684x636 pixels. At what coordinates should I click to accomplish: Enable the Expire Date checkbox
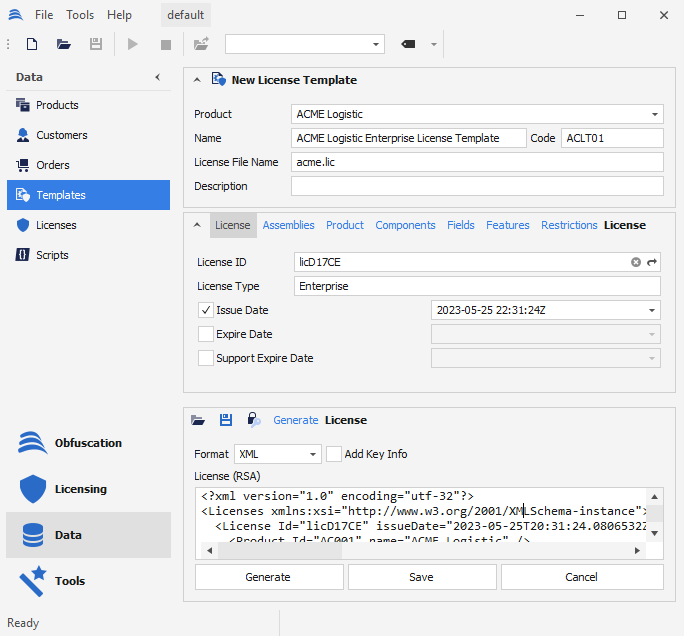[x=206, y=334]
